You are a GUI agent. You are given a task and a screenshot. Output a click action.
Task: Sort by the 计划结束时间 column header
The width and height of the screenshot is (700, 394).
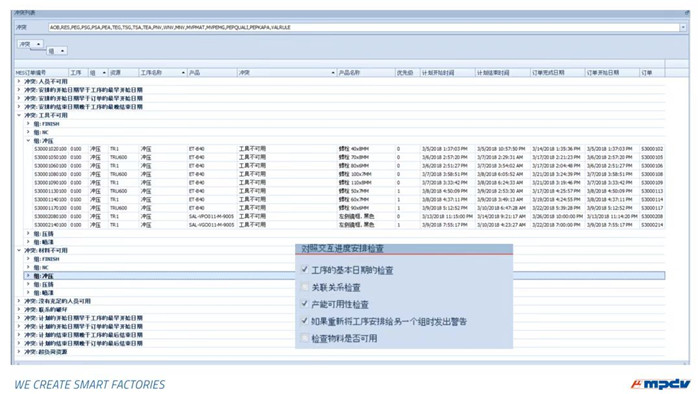pyautogui.click(x=502, y=72)
